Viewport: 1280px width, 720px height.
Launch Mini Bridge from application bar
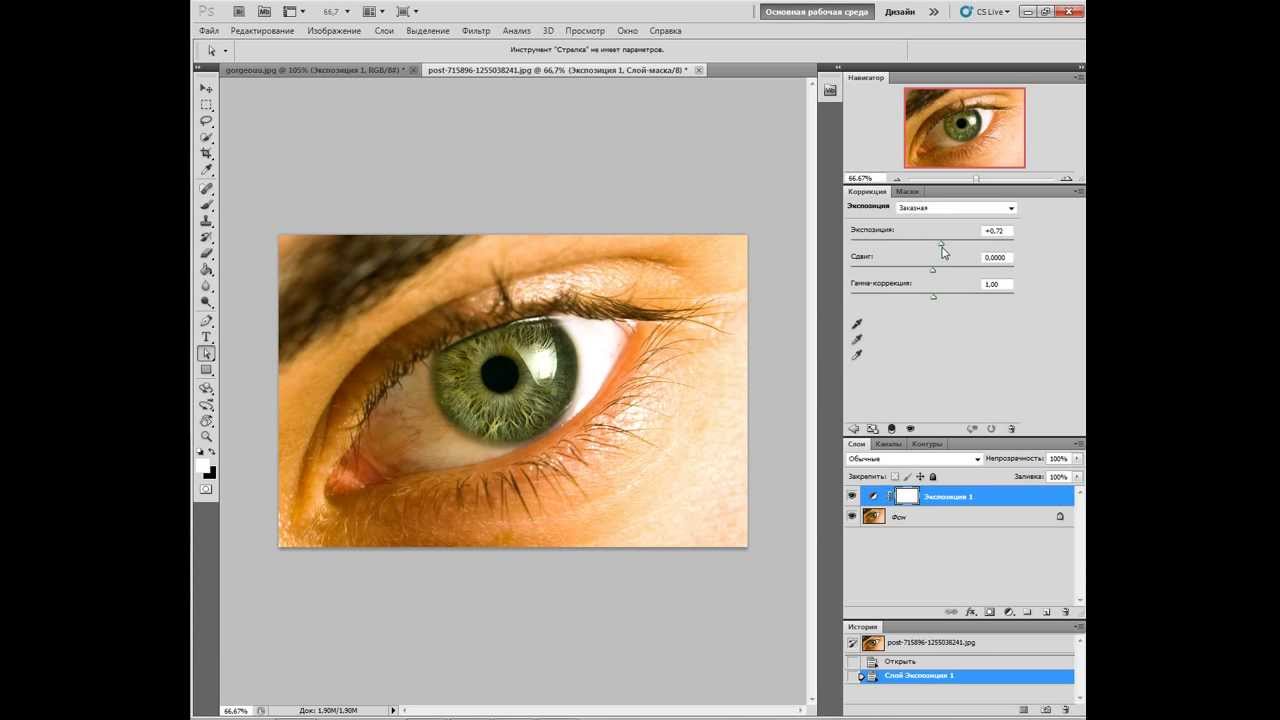click(264, 11)
